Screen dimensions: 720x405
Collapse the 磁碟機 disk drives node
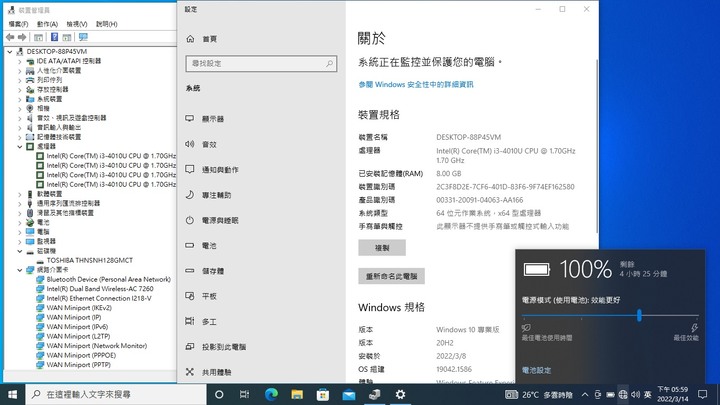pos(20,251)
